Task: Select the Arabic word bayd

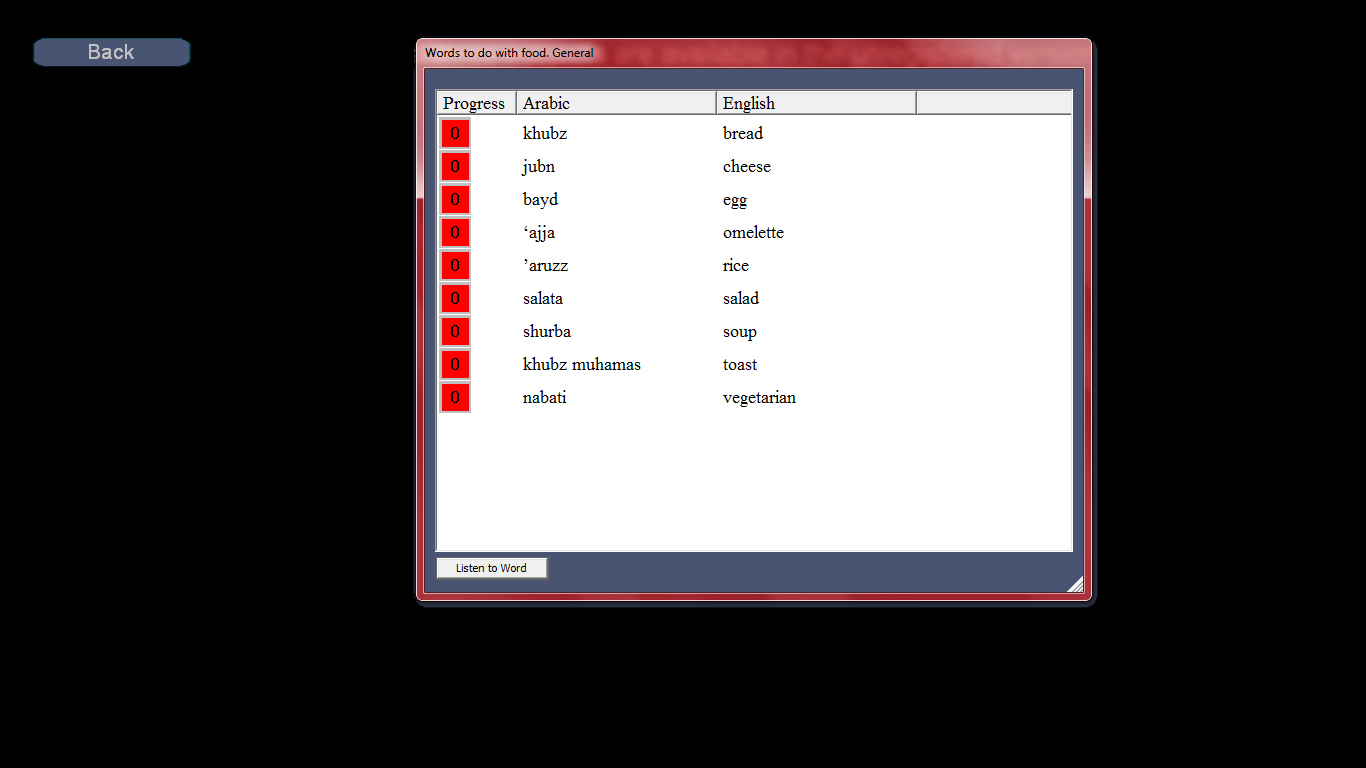Action: (540, 199)
